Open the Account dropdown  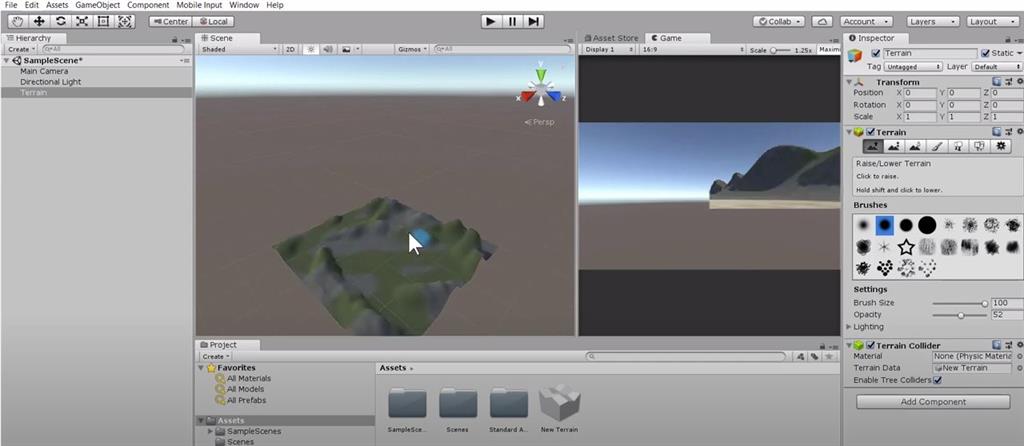coord(866,22)
